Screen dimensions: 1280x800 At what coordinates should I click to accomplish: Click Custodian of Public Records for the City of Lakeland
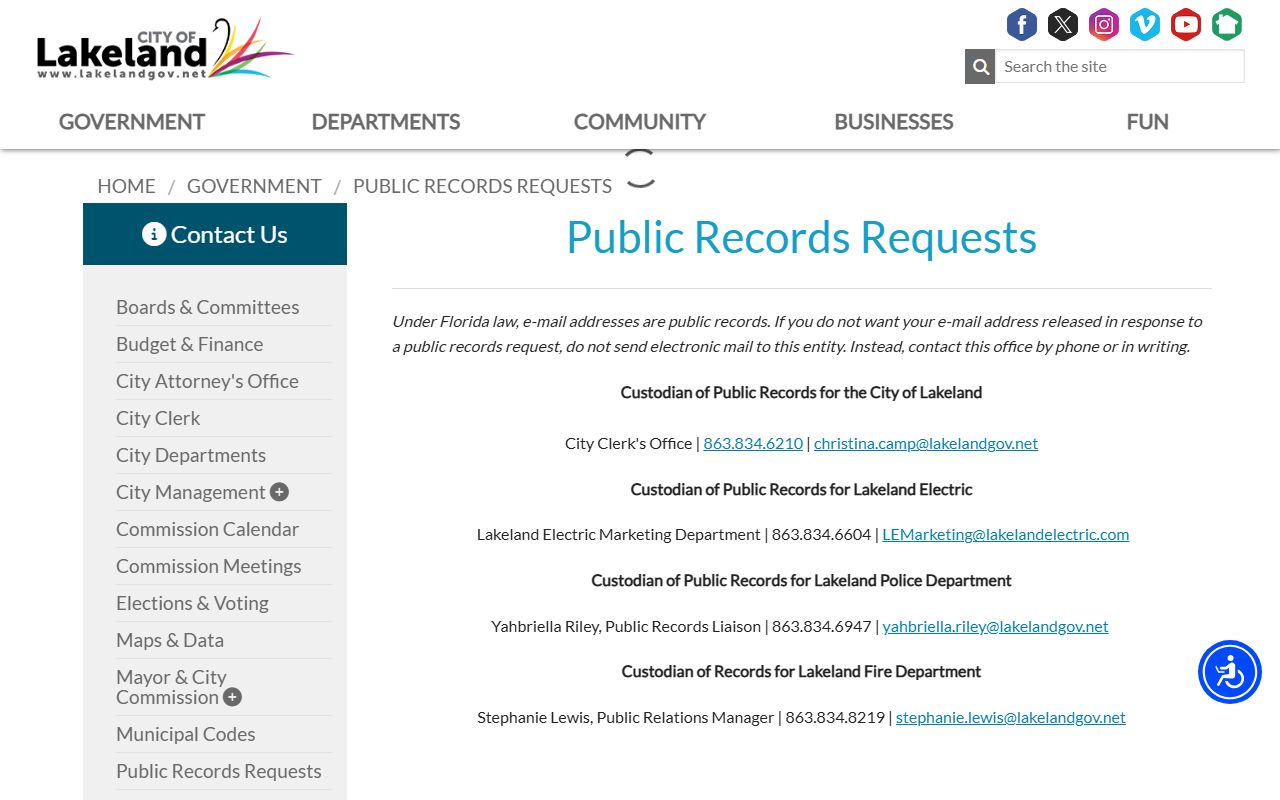[801, 392]
